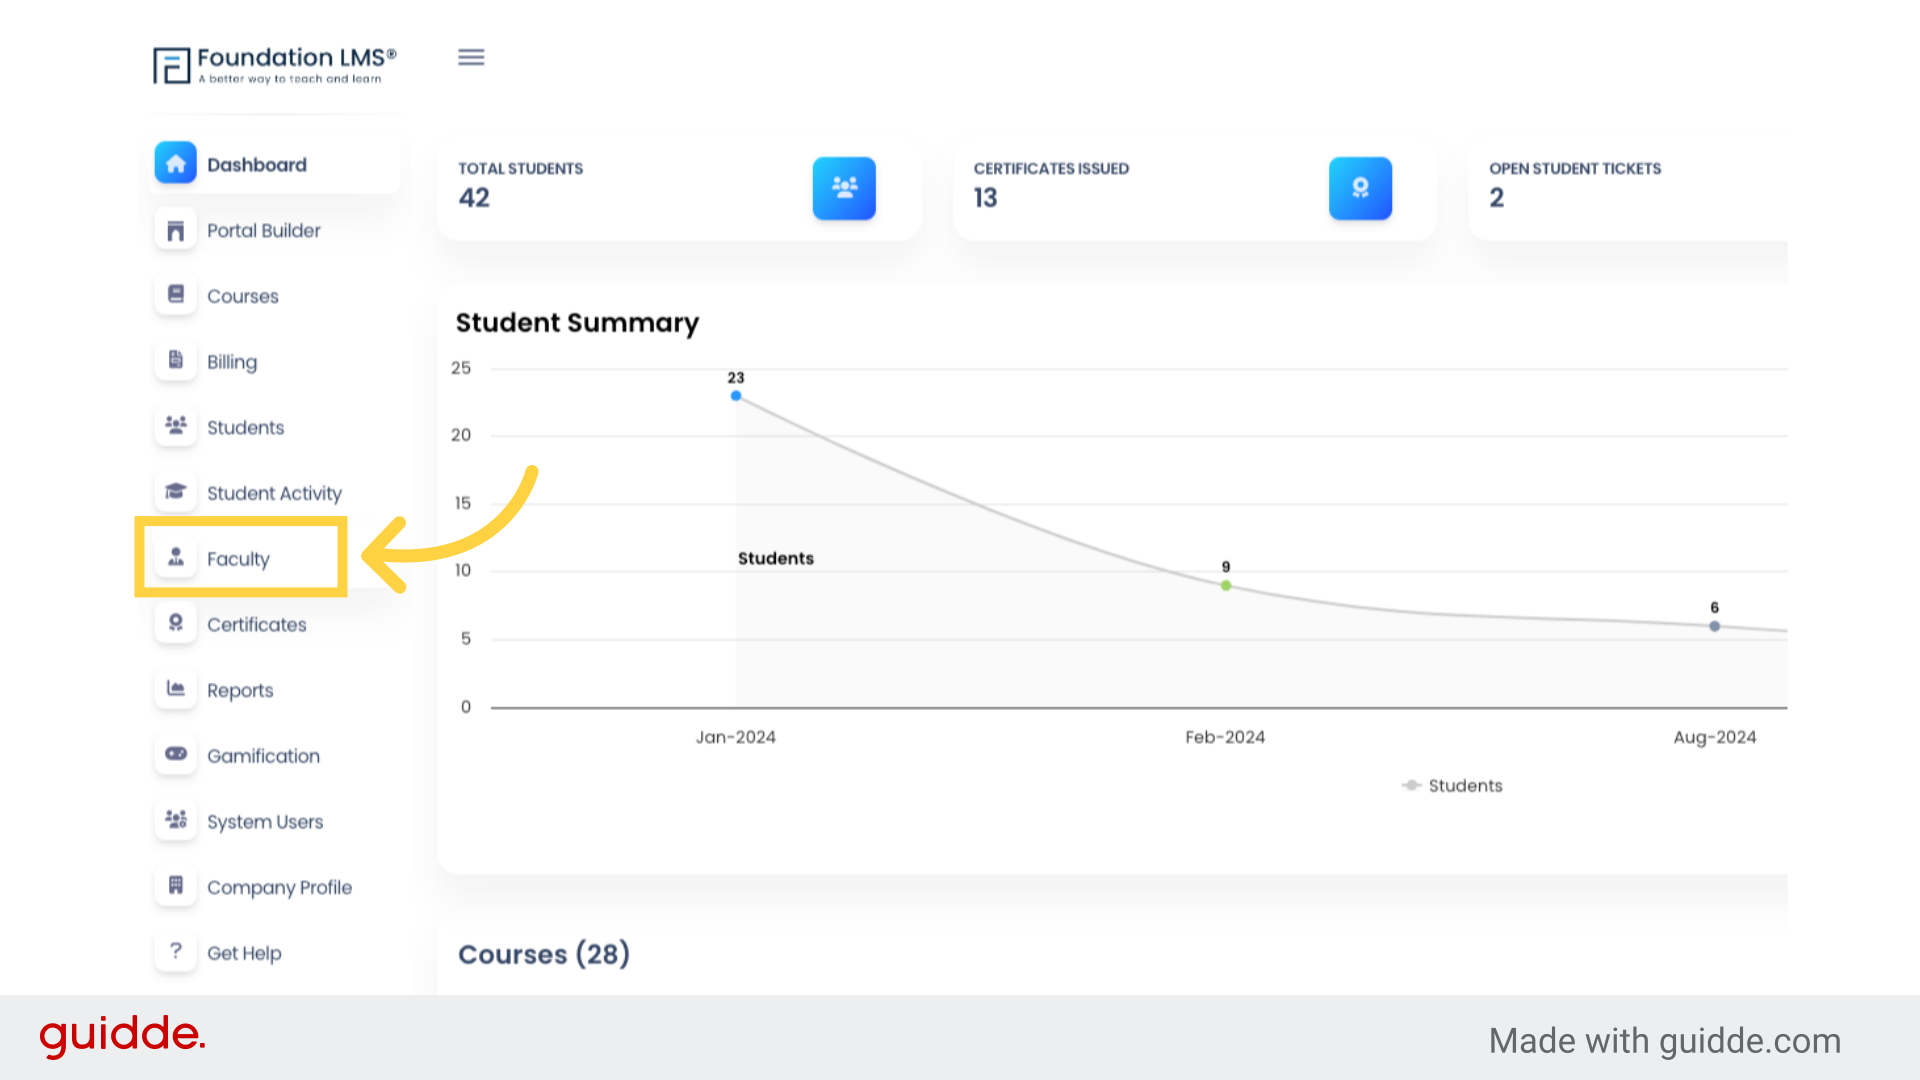Click the Total Students count 42
This screenshot has height=1080, width=1920.
(474, 198)
